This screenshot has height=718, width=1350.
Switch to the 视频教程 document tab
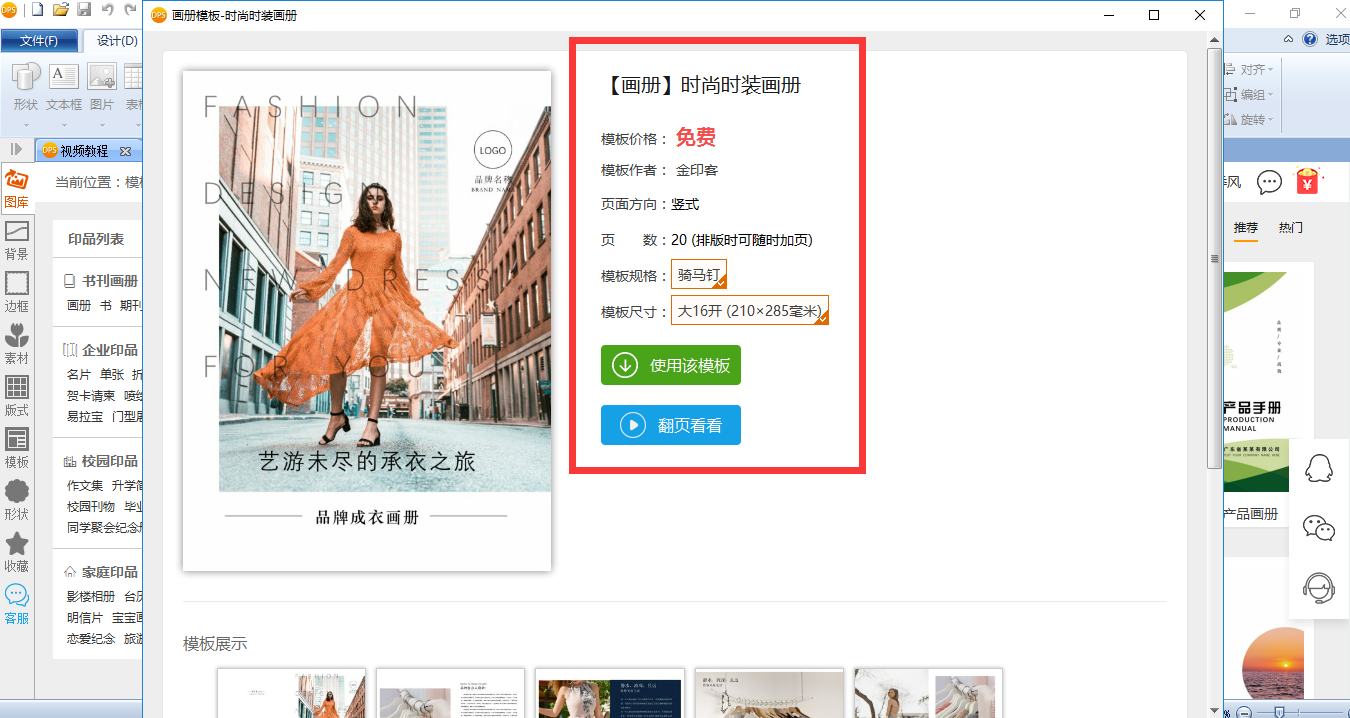point(83,151)
